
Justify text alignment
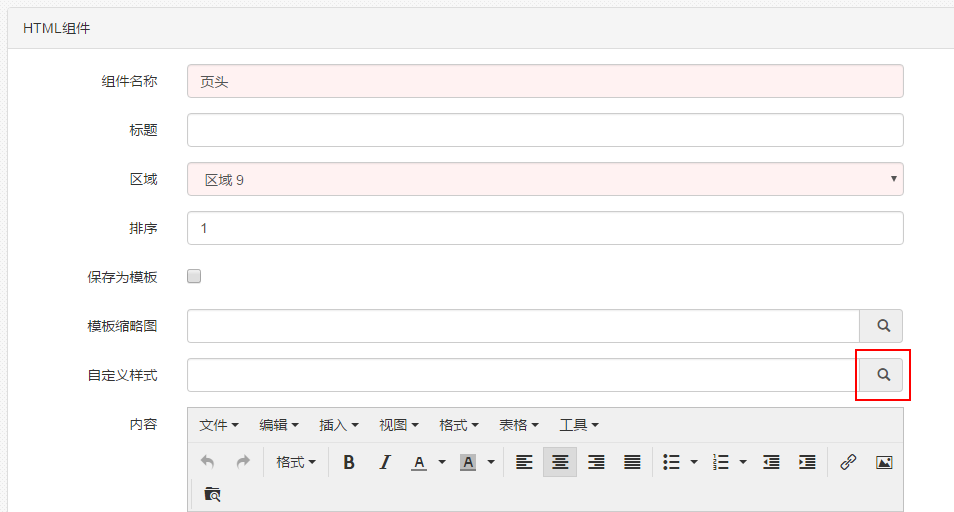click(x=632, y=462)
